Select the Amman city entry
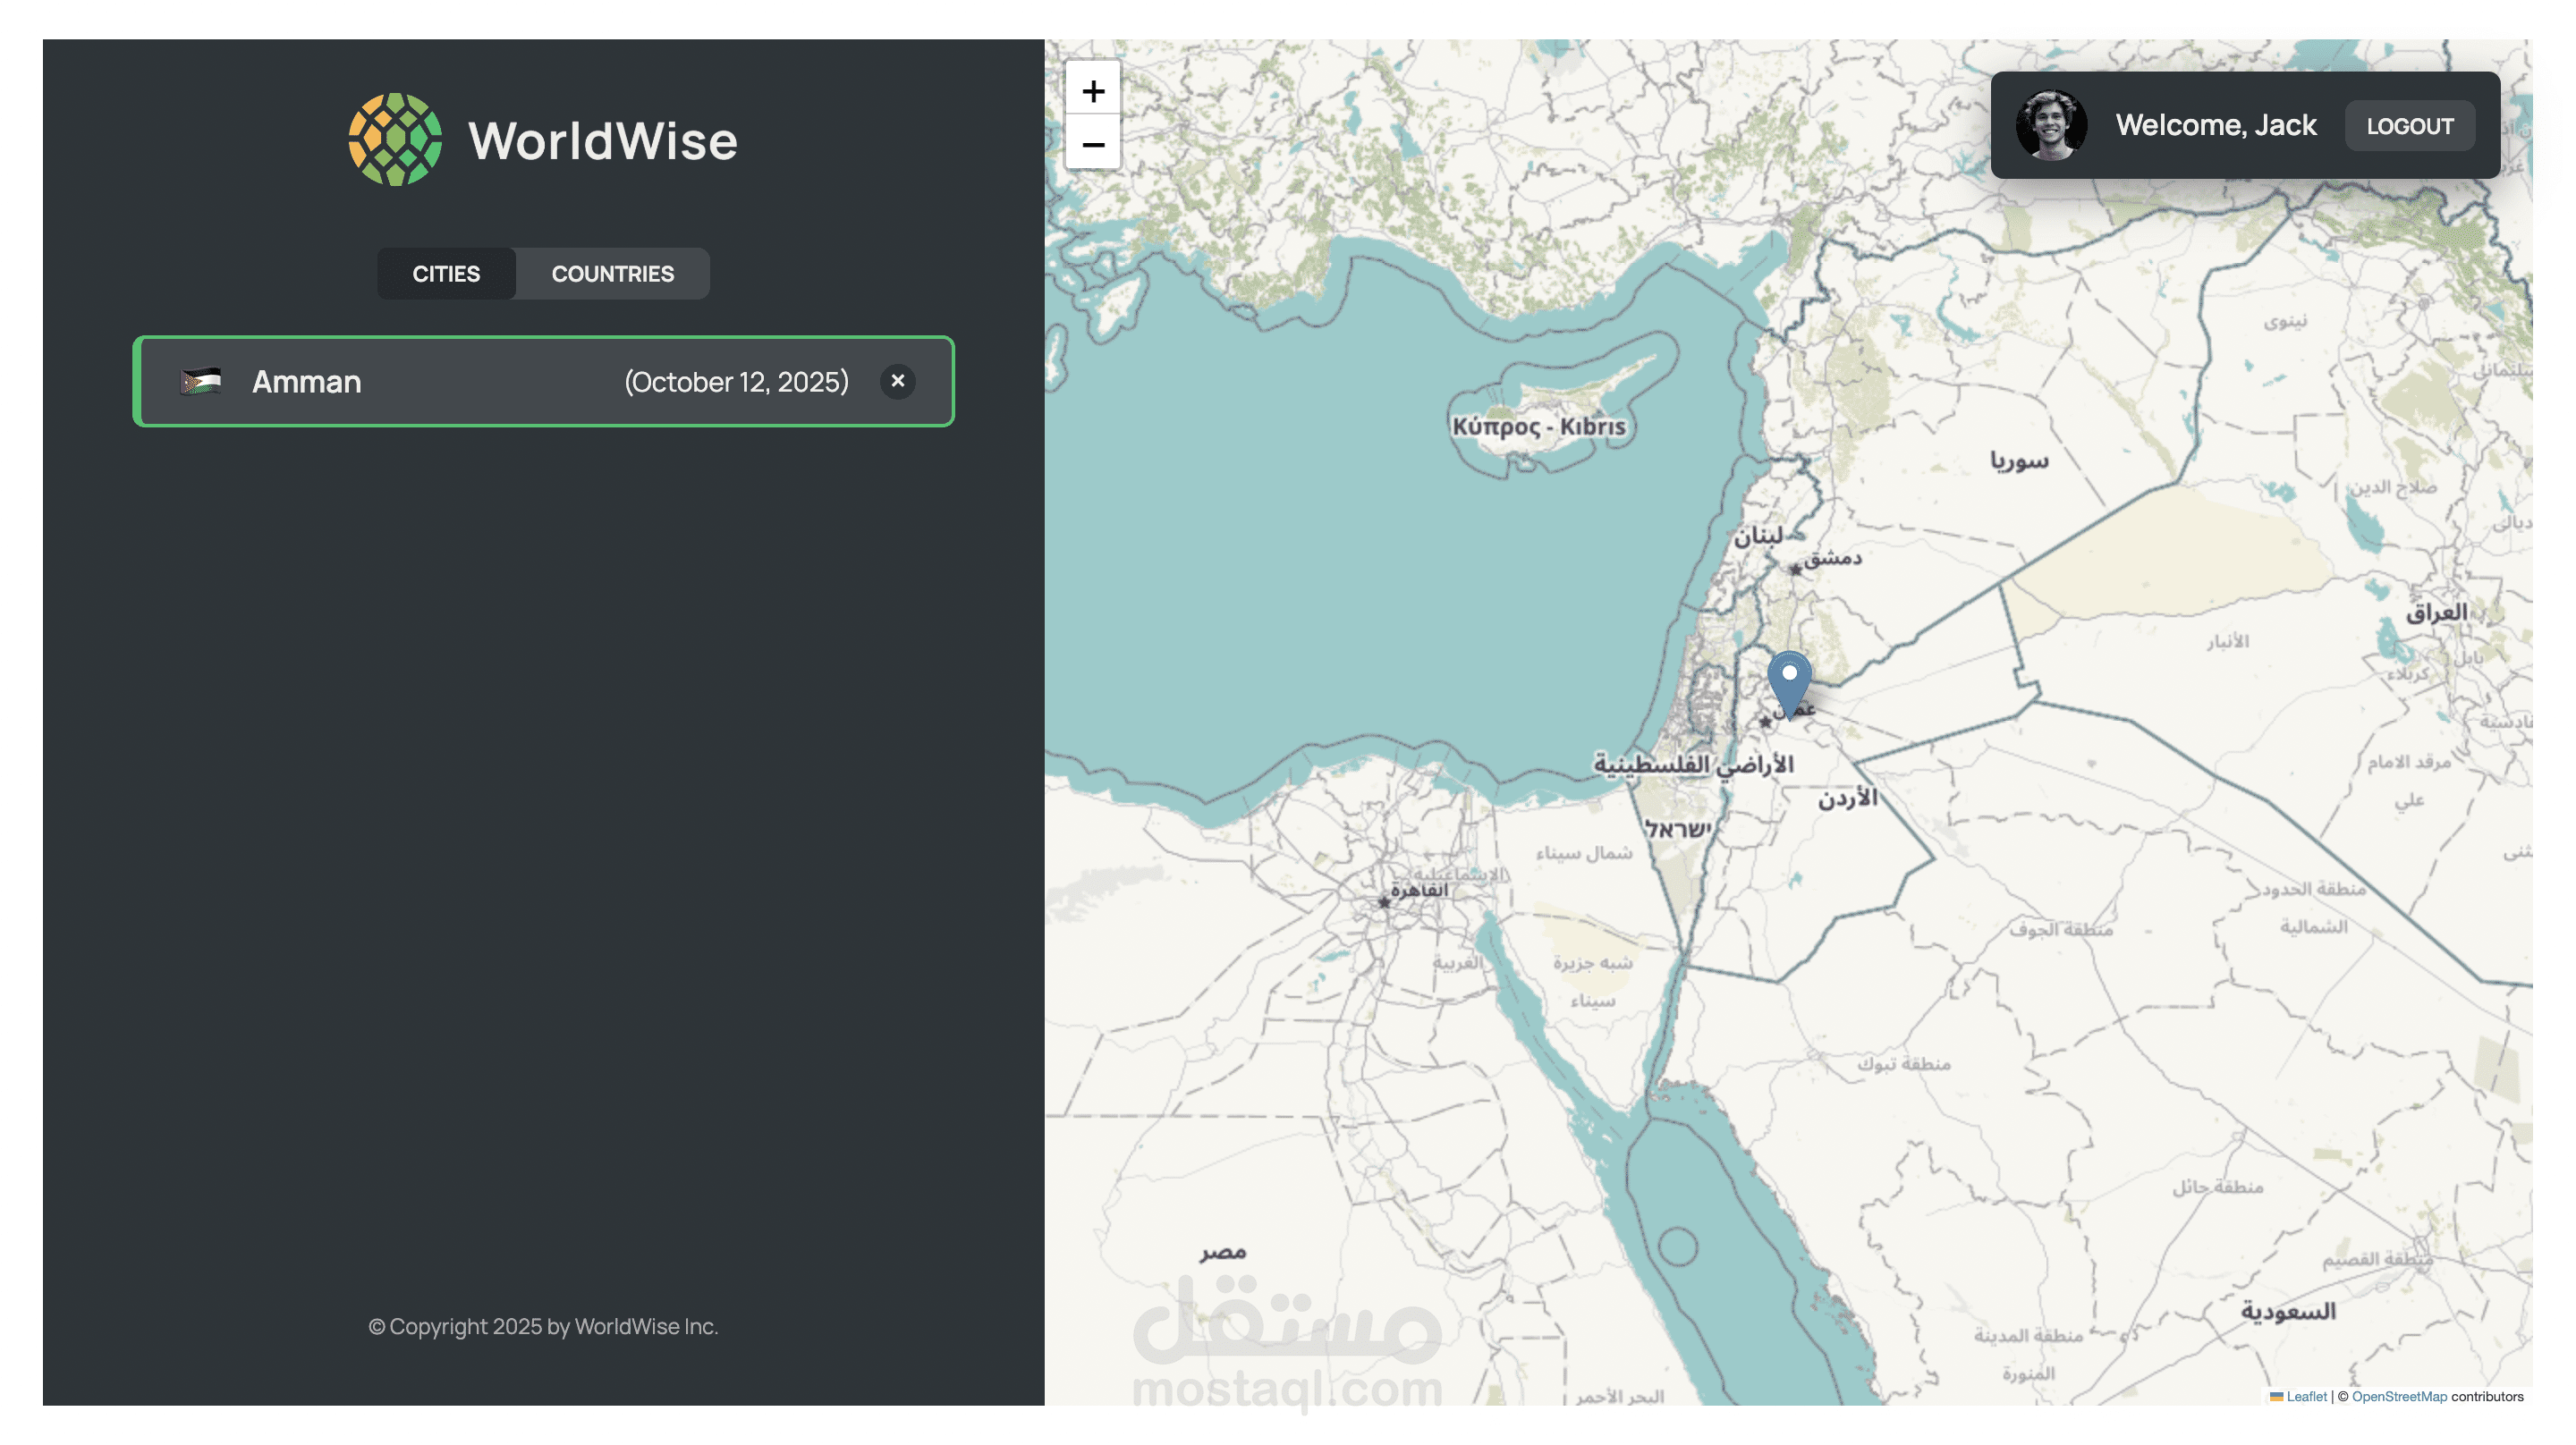This screenshot has height=1445, width=2576. (543, 381)
